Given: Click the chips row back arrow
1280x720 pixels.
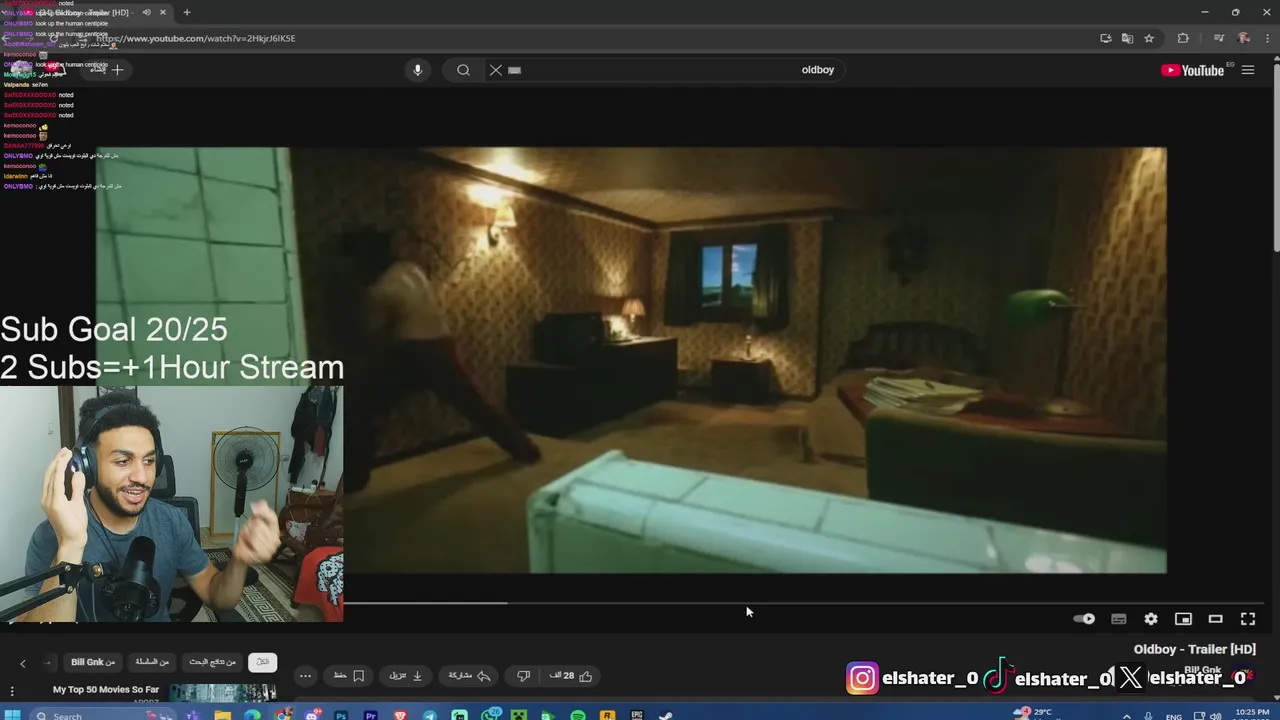Looking at the screenshot, I should click(x=23, y=663).
